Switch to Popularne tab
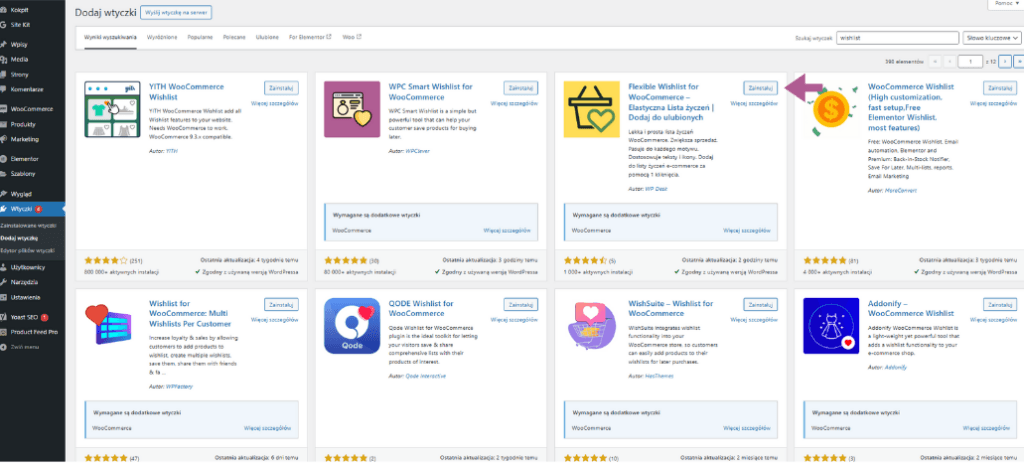 pyautogui.click(x=200, y=38)
